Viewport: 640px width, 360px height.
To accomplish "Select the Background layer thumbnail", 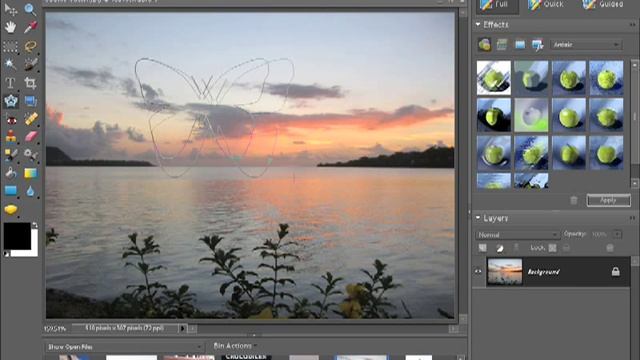I will [x=504, y=271].
